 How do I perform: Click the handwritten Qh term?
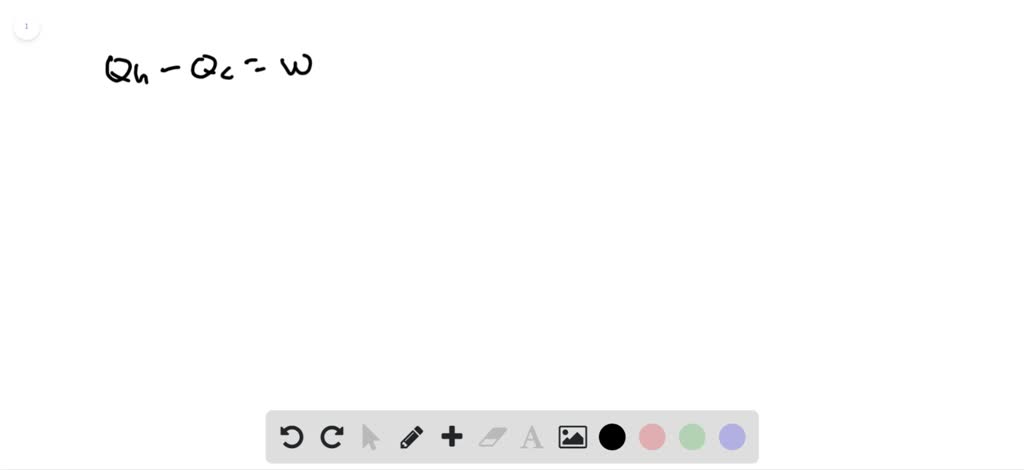pos(127,69)
